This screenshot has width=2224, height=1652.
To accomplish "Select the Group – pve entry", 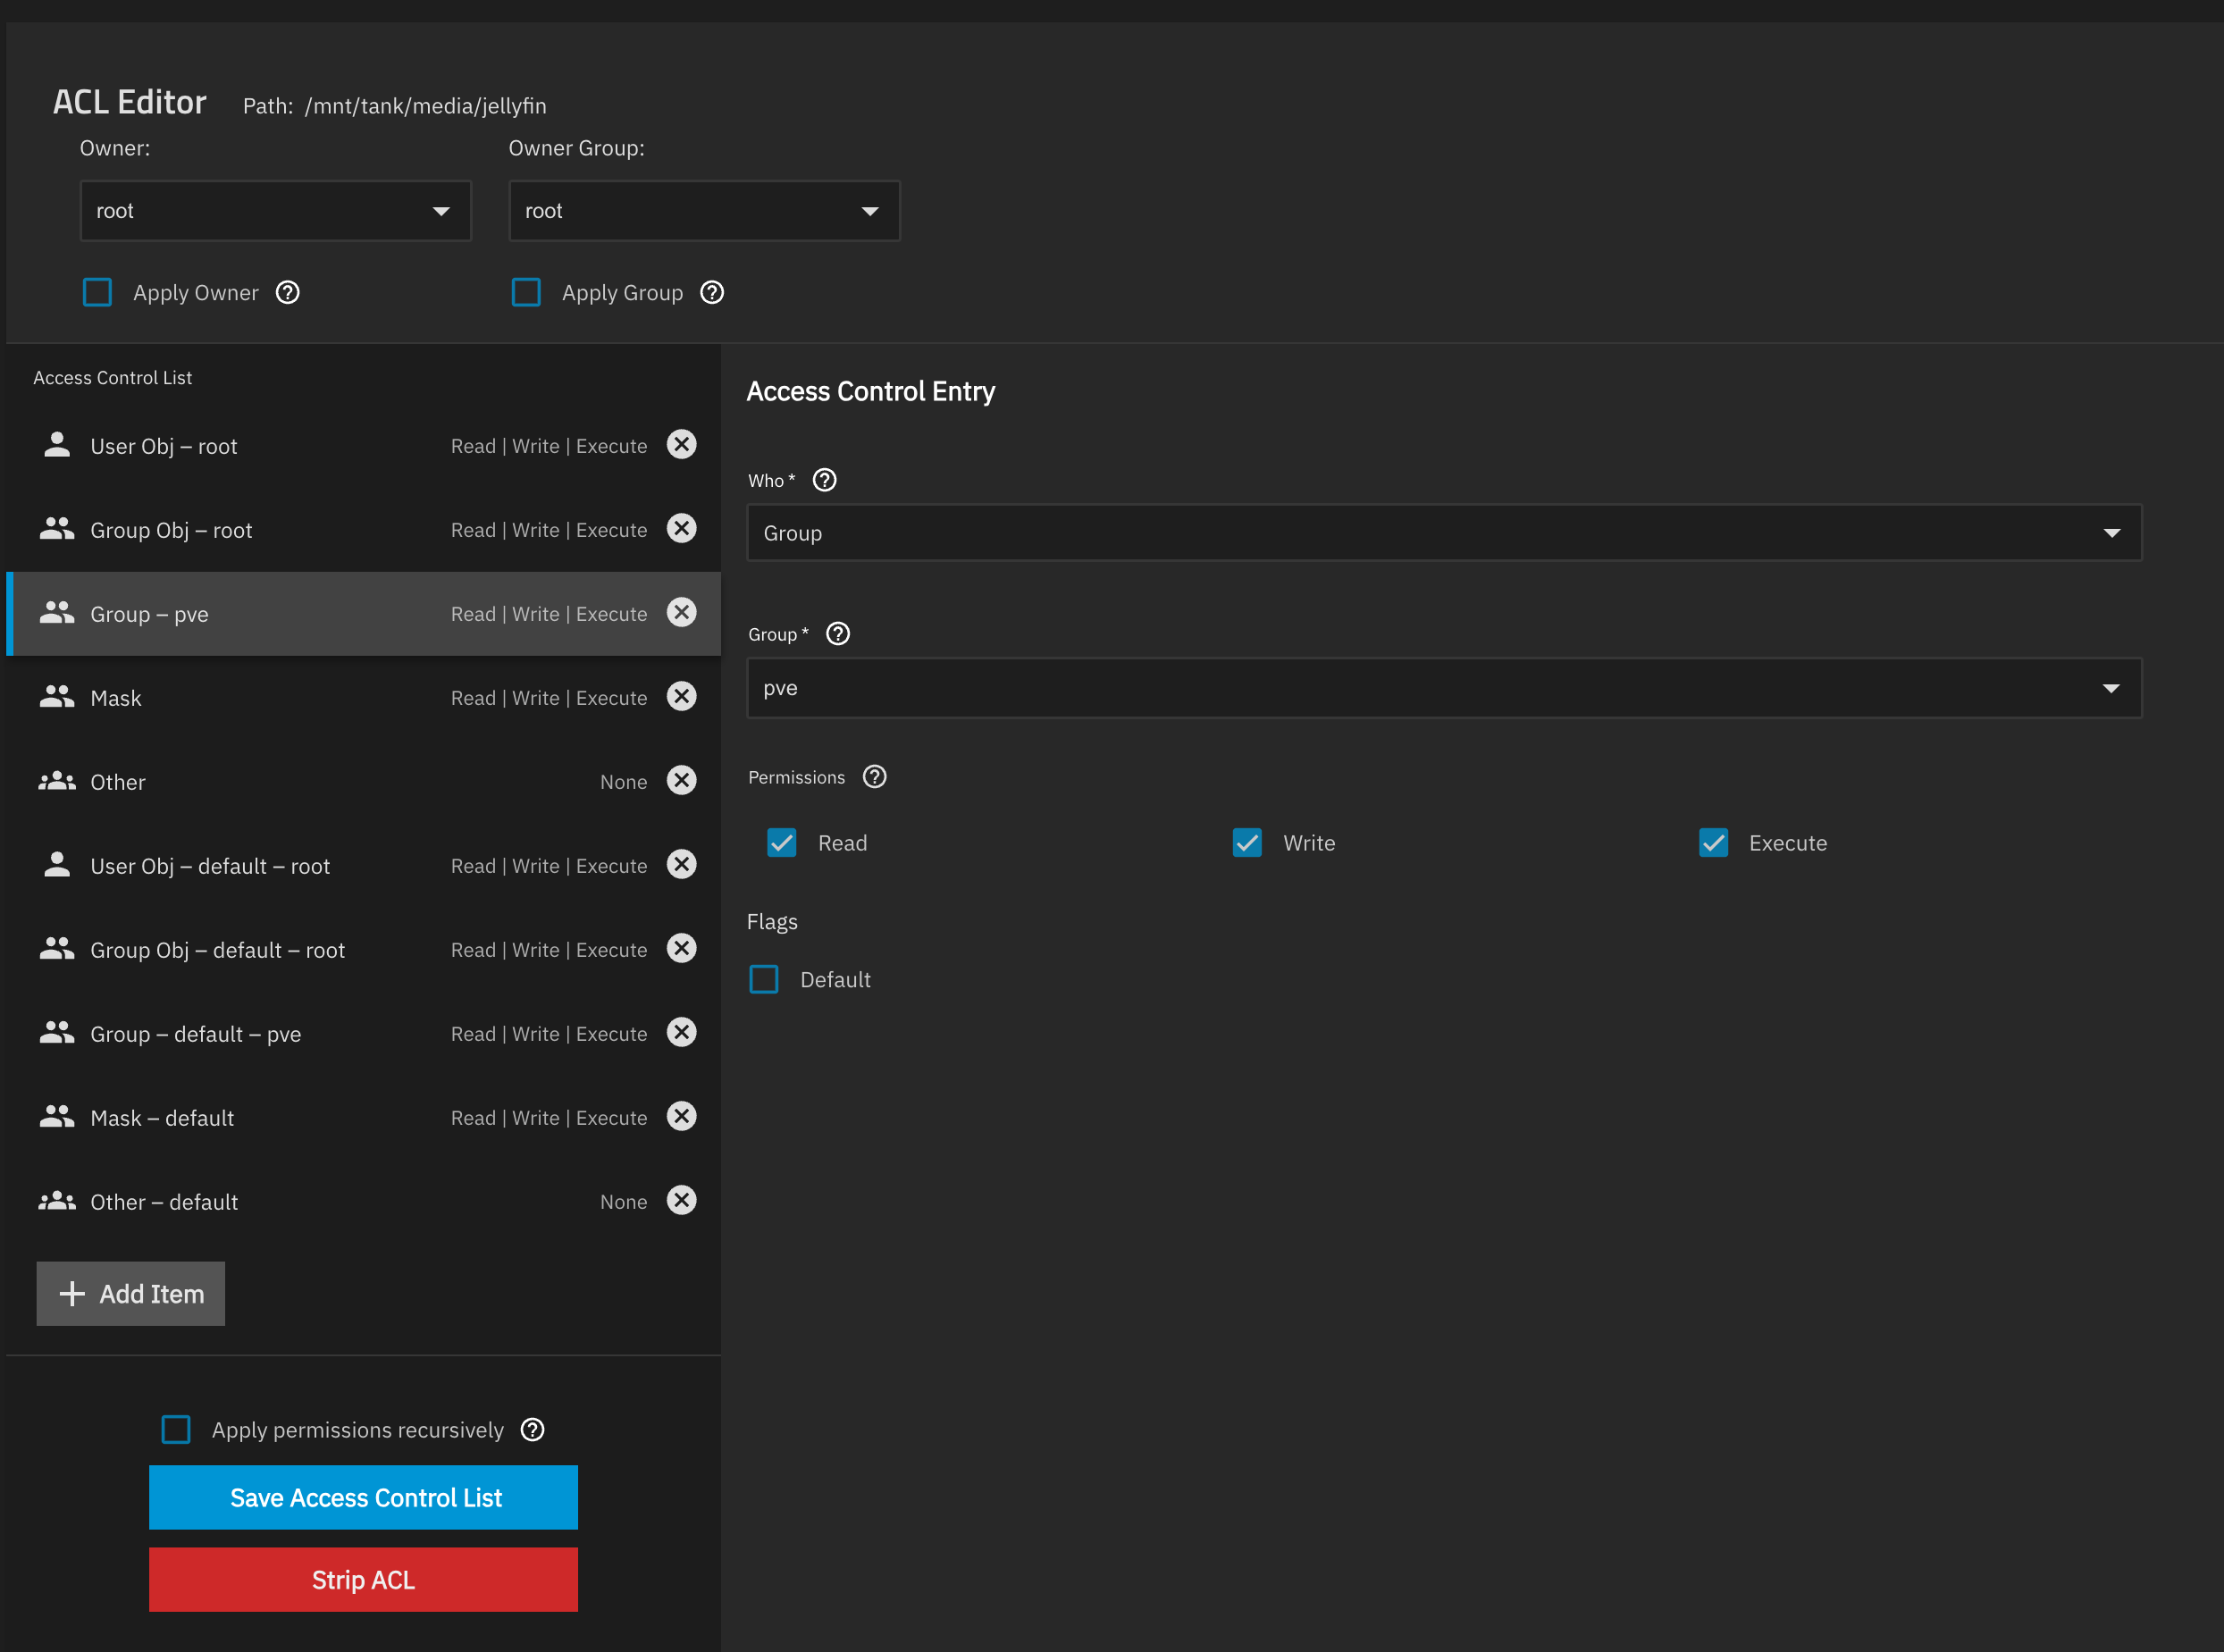I will 364,613.
